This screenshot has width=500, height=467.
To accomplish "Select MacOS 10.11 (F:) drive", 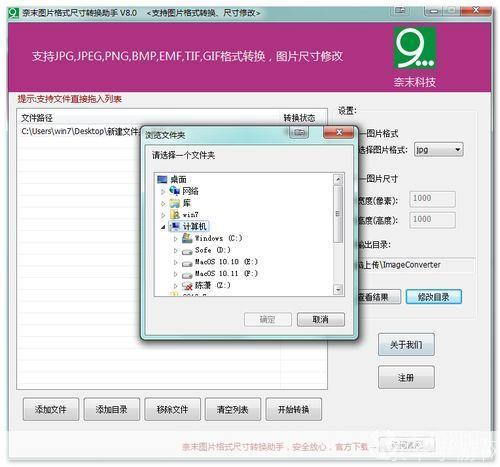I will pyautogui.click(x=226, y=274).
